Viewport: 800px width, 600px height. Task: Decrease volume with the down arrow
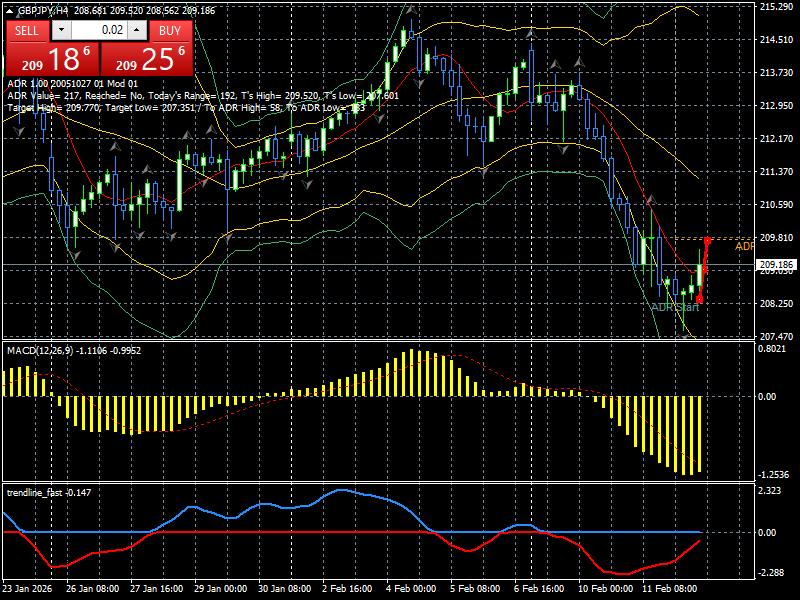tap(61, 30)
